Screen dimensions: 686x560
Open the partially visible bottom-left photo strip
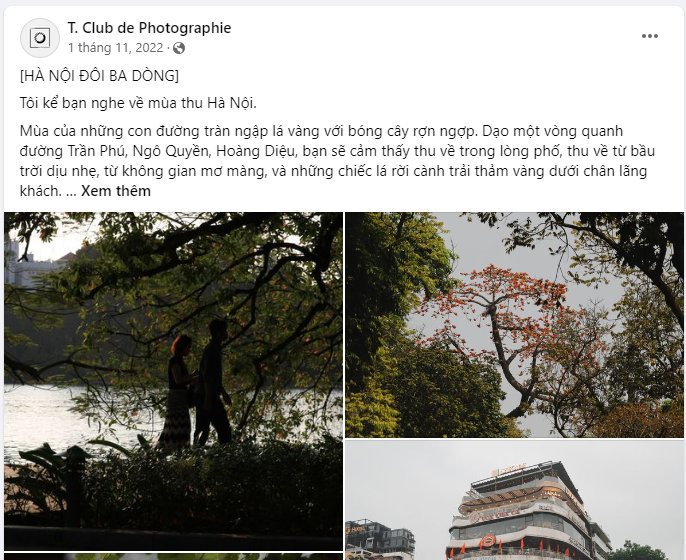[174, 556]
